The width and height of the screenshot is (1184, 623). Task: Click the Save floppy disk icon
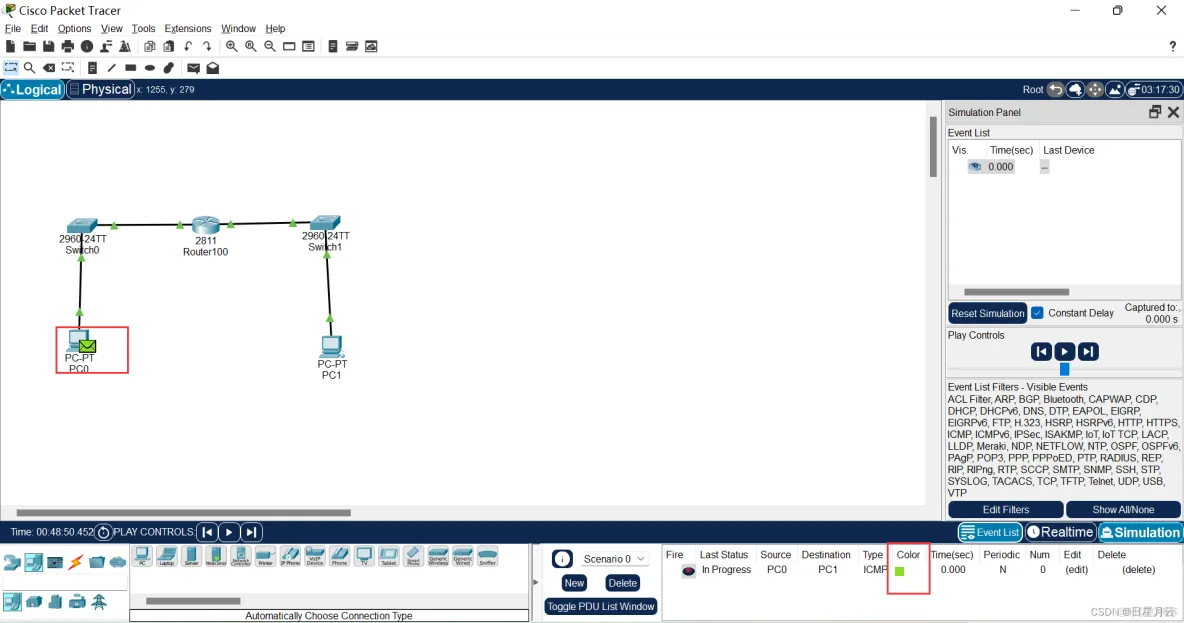point(48,47)
